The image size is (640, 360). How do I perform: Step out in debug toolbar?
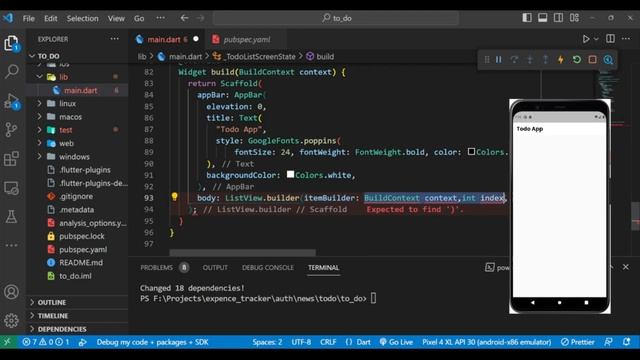pos(545,60)
